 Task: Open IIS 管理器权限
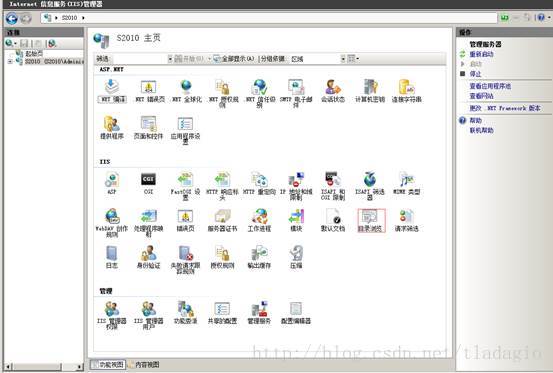(112, 315)
